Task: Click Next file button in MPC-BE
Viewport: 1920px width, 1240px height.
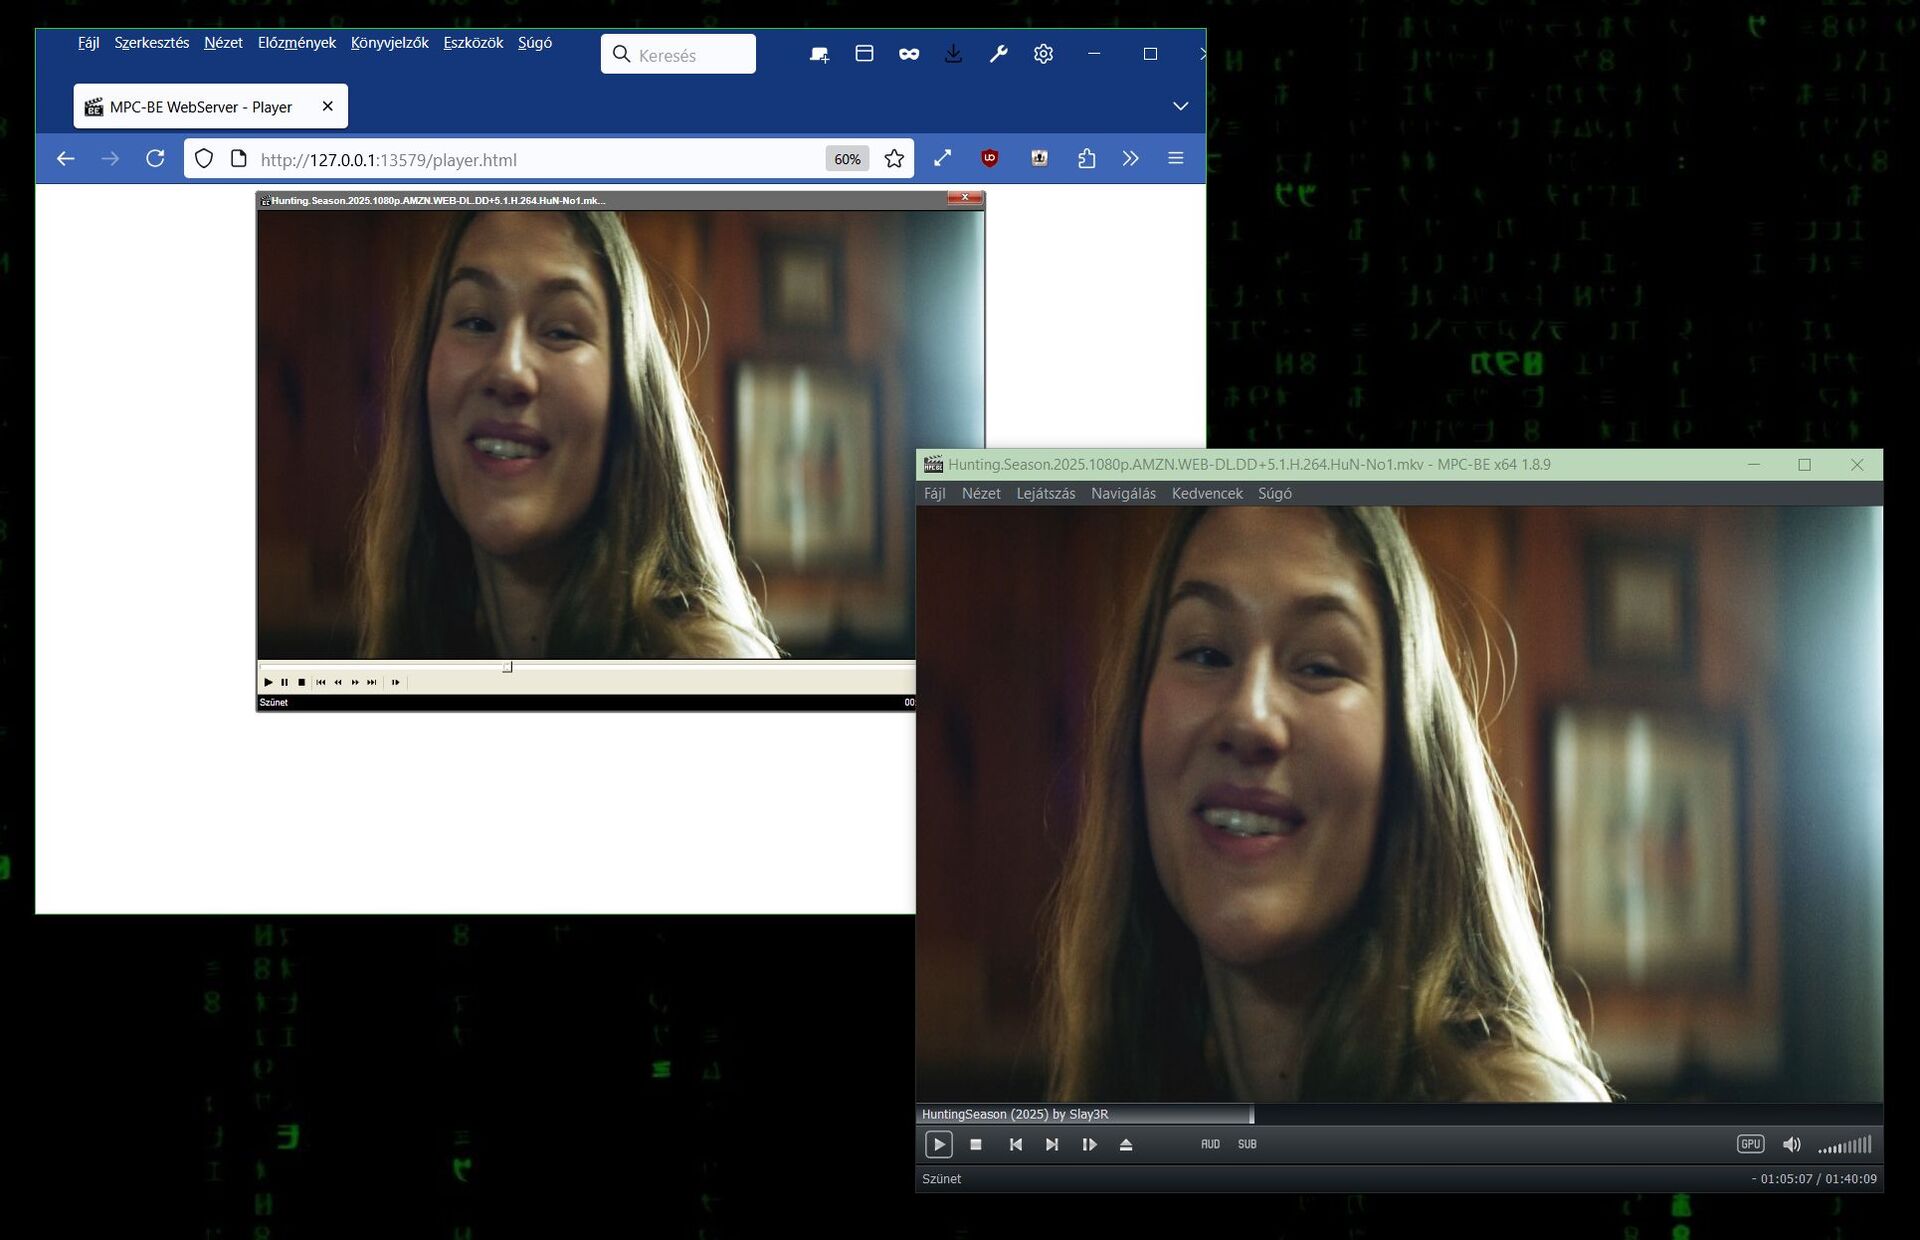Action: [1052, 1144]
